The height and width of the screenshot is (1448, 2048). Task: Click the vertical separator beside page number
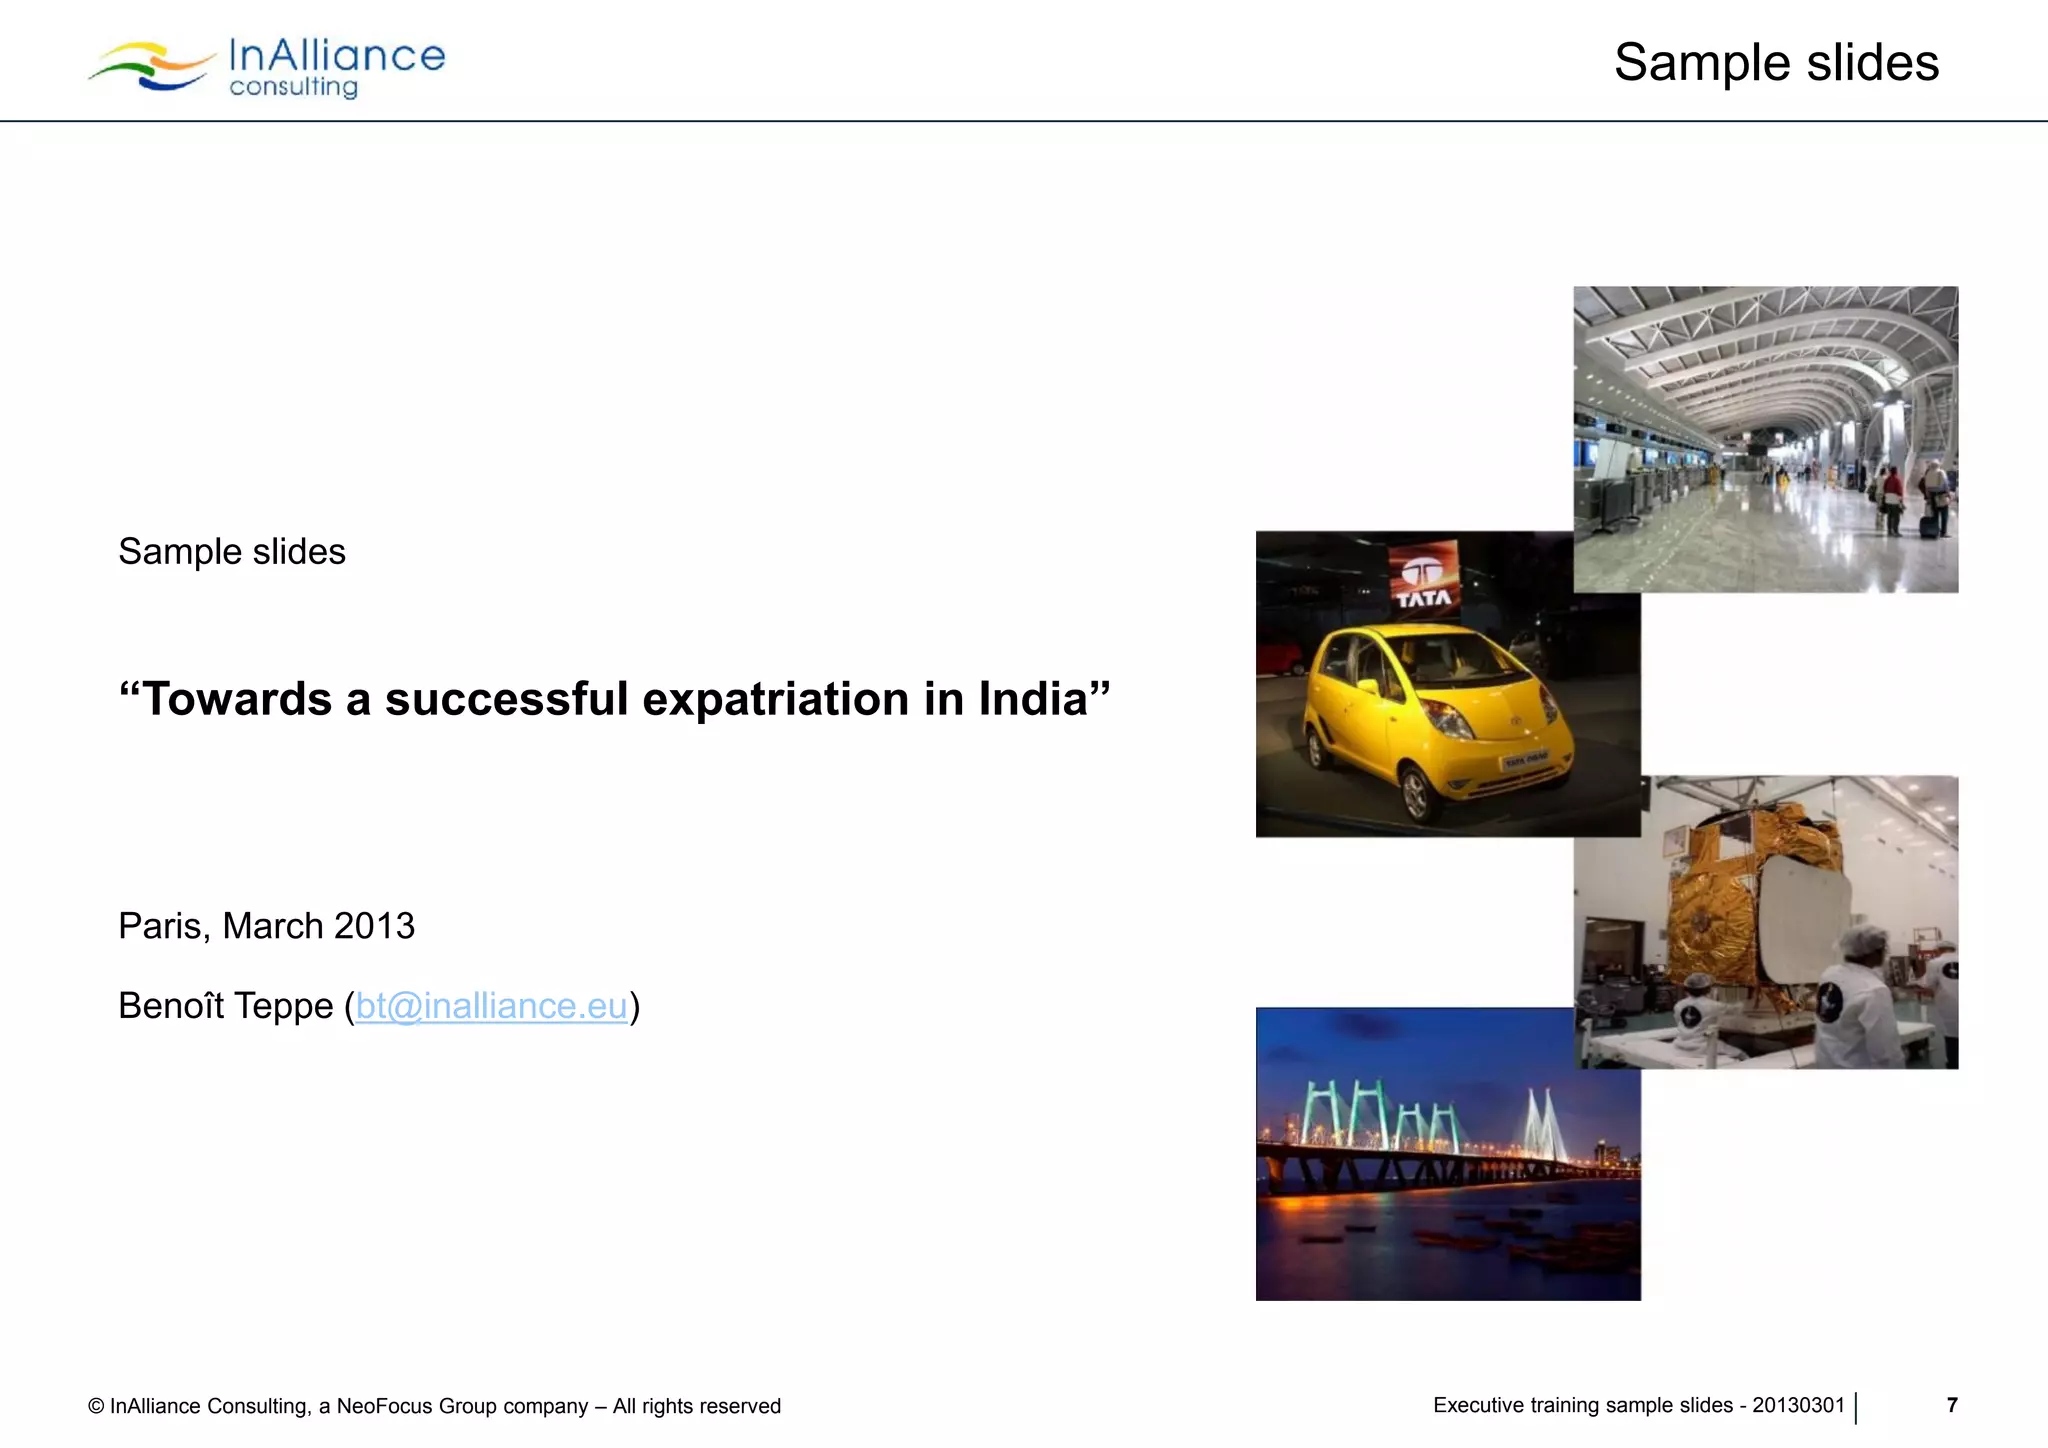click(x=1856, y=1407)
